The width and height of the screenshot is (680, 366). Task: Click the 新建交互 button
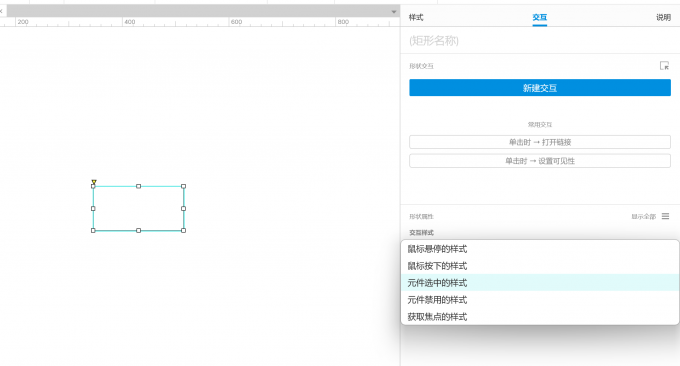pyautogui.click(x=539, y=88)
